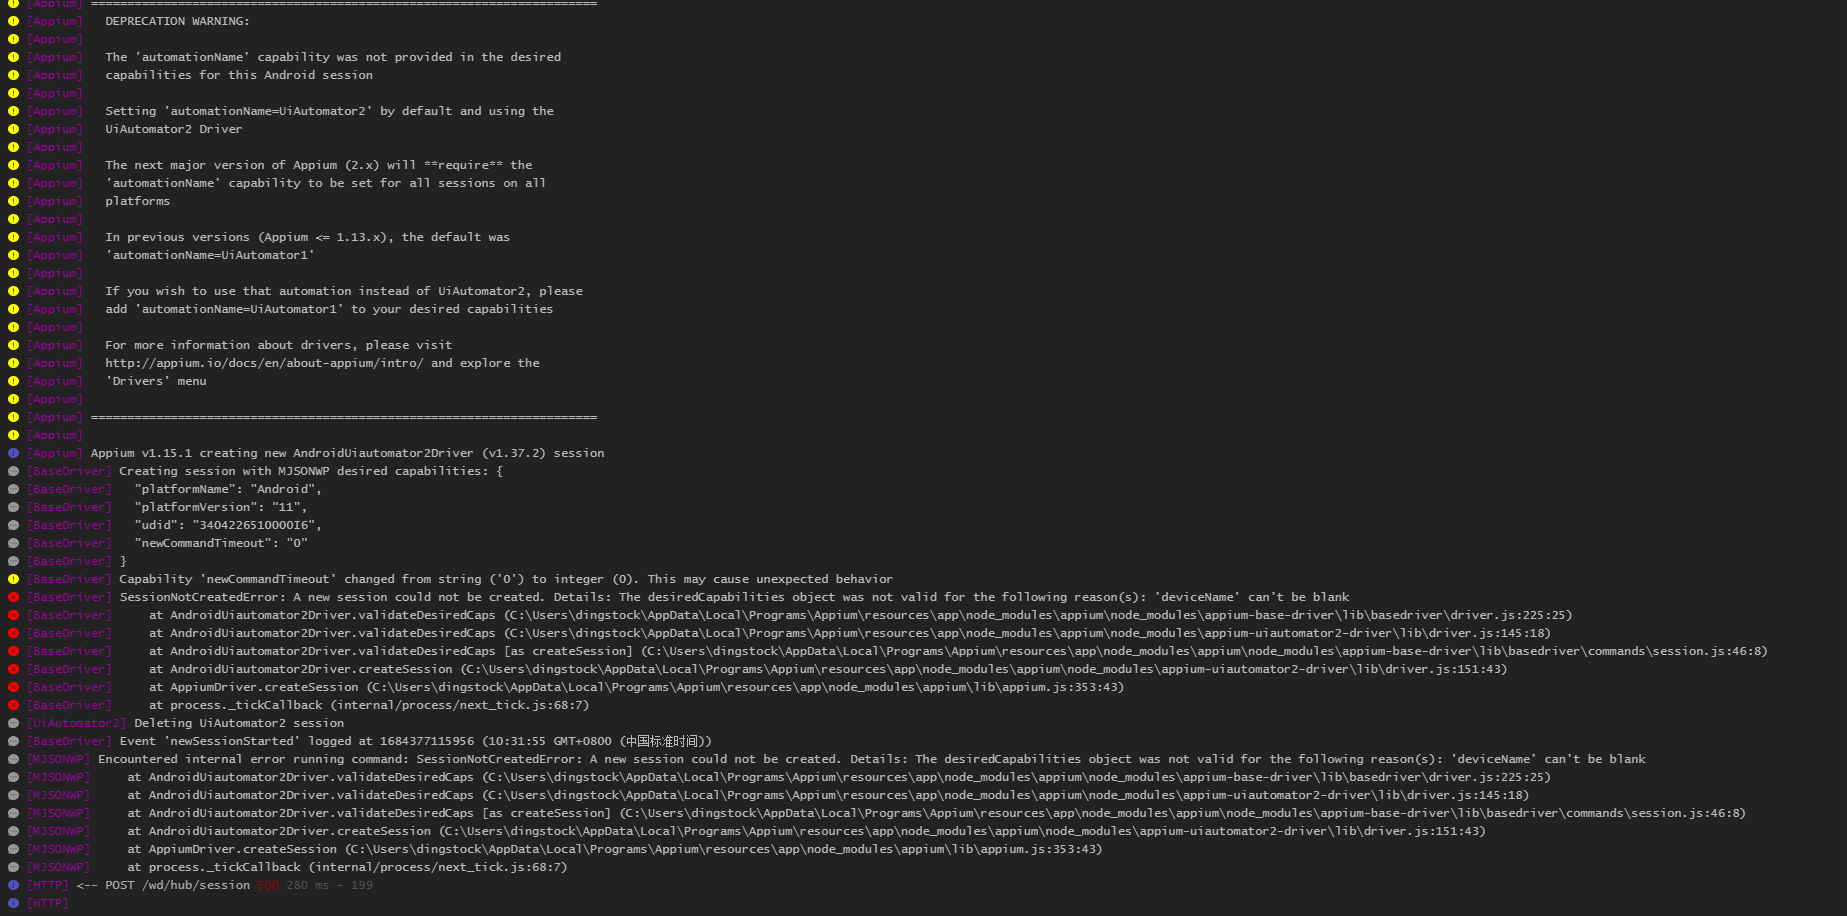Click the debug icon beside Deleting UiAutomator2 session
This screenshot has width=1847, height=916.
pos(13,723)
